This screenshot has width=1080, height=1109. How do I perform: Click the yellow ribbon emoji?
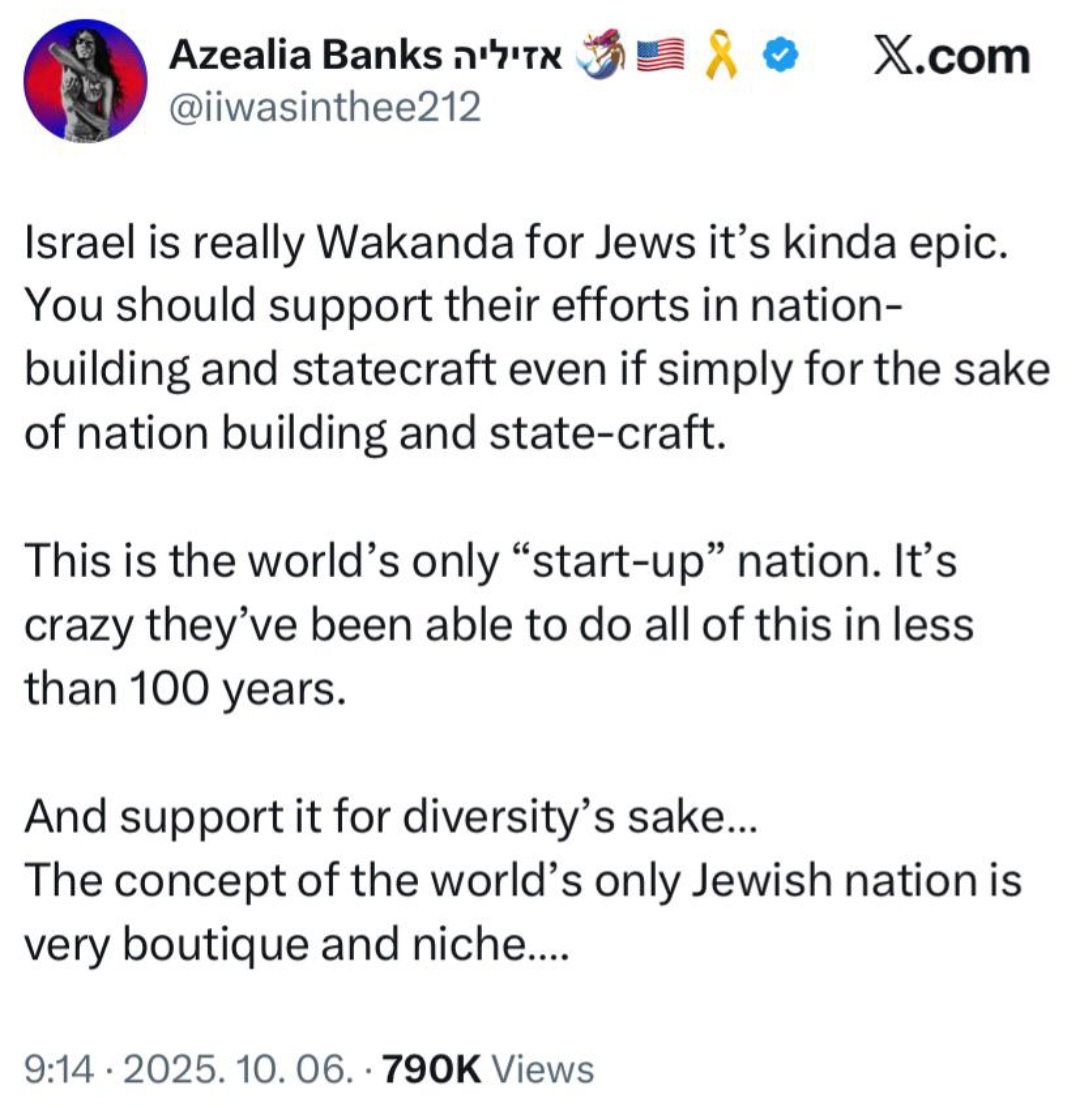click(x=721, y=54)
